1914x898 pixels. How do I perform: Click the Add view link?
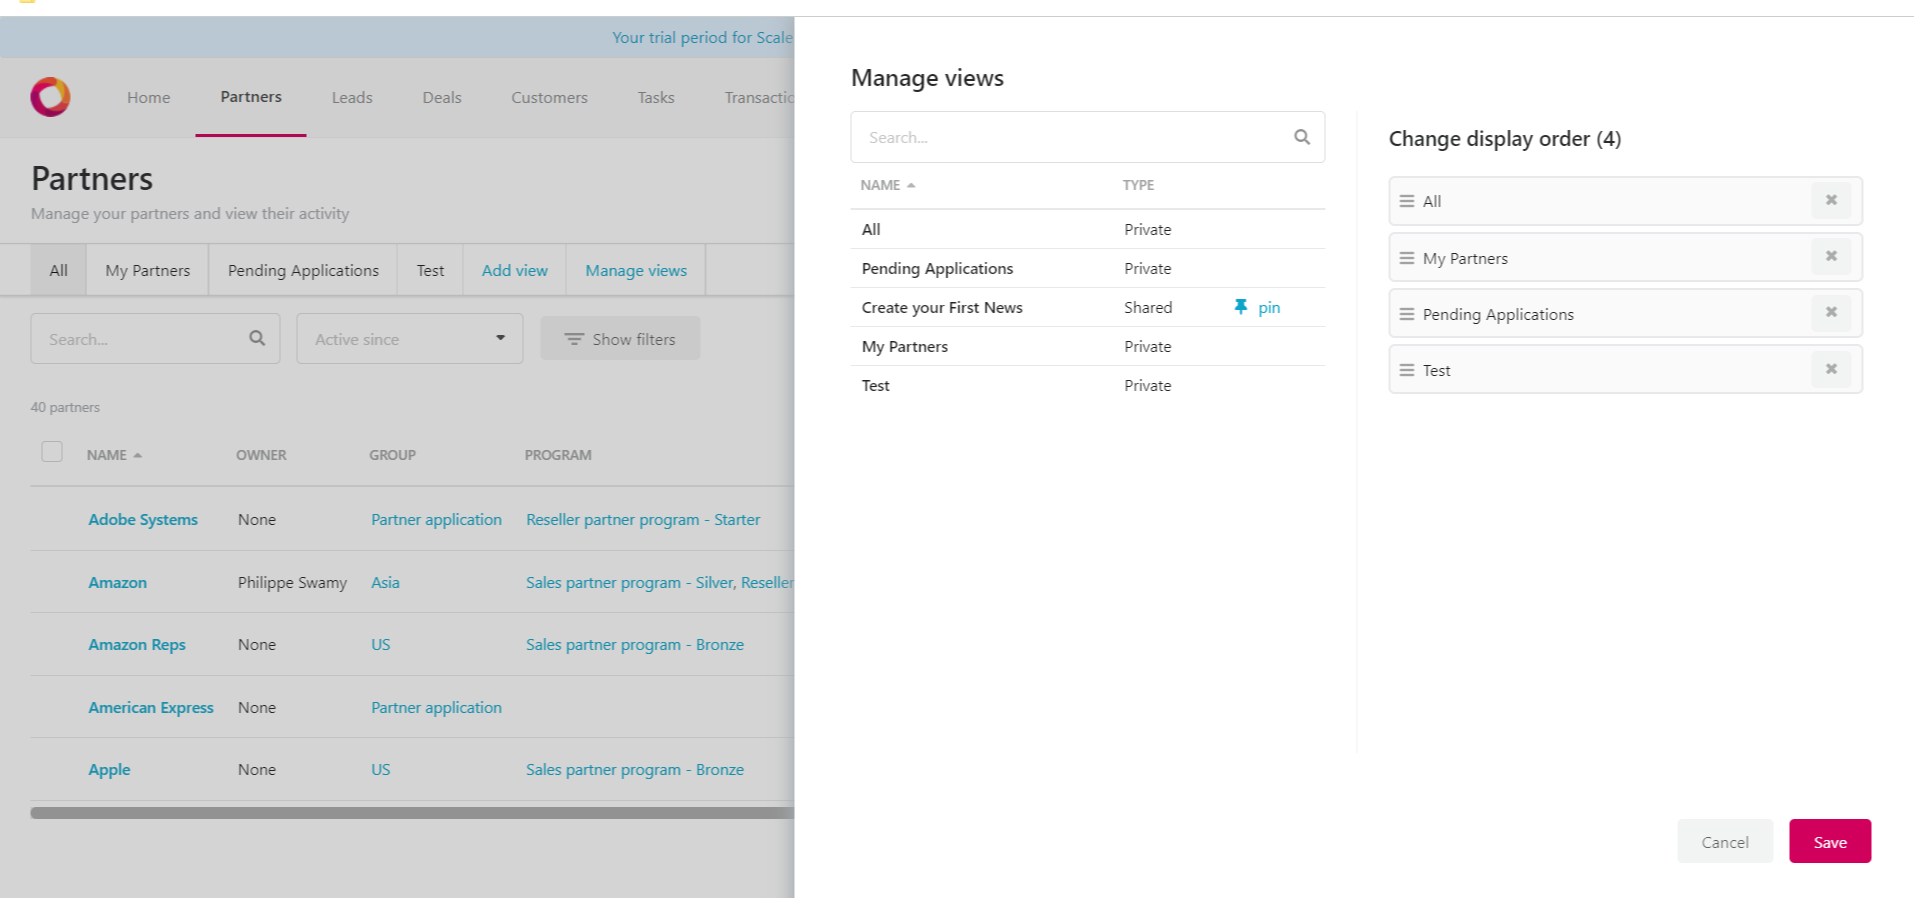tap(515, 270)
